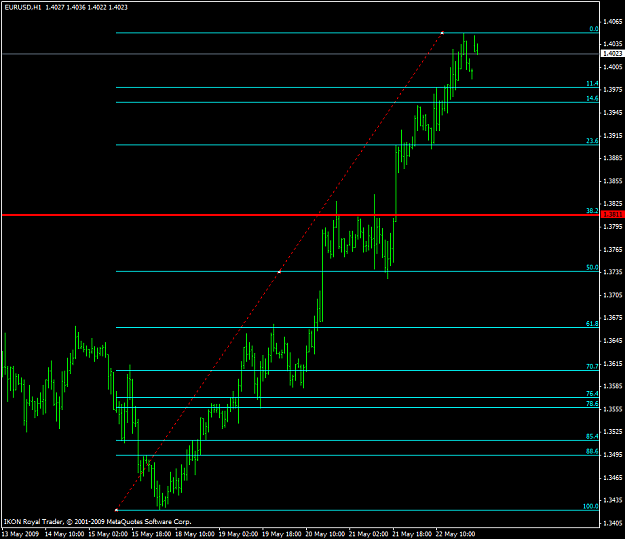The height and width of the screenshot is (539, 625).
Task: Click the 1.3855 price axis value
Action: [x=613, y=181]
